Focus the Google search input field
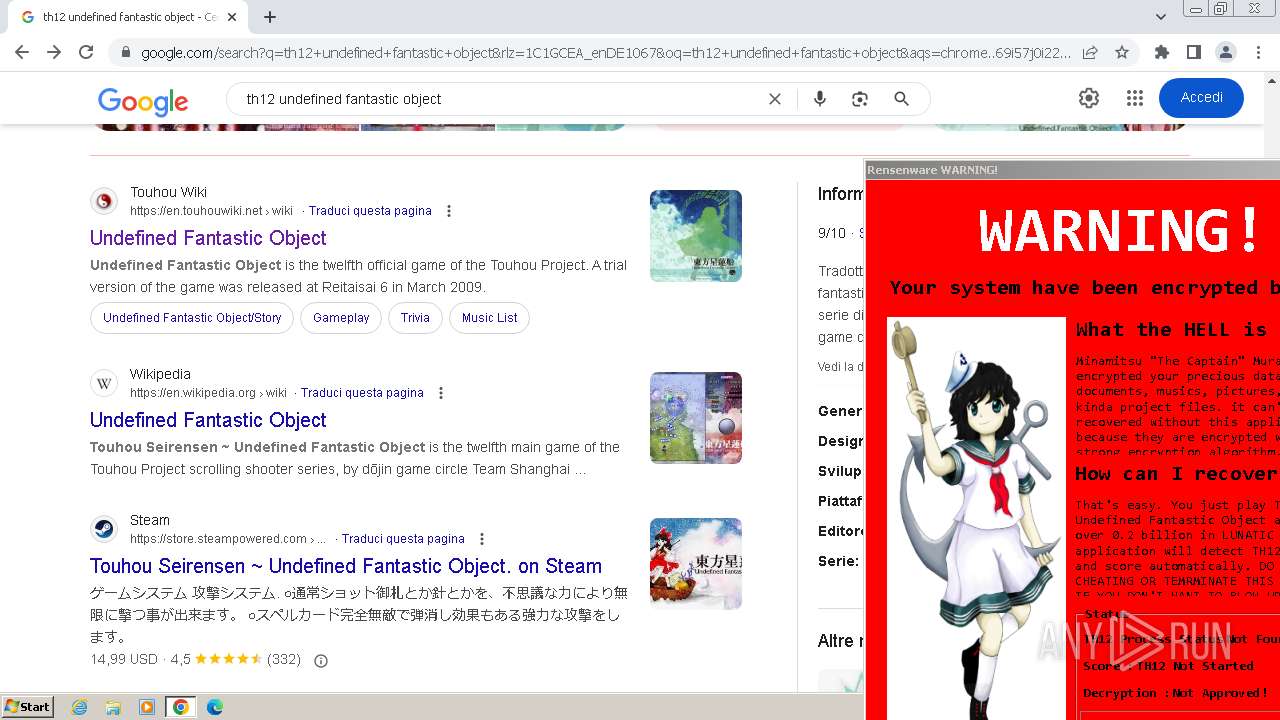Screen dimensions: 1280x720 click(x=500, y=99)
